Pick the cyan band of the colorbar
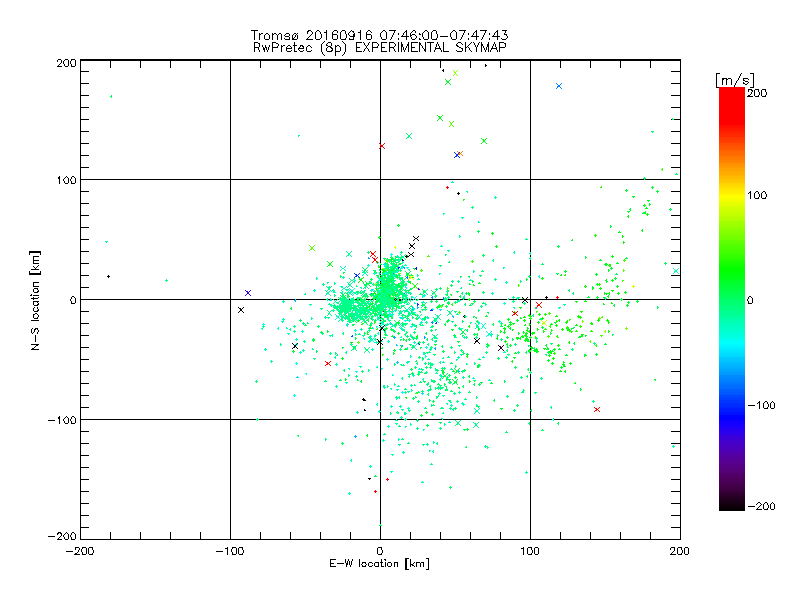Image resolution: width=800 pixels, height=600 pixels. (732, 347)
